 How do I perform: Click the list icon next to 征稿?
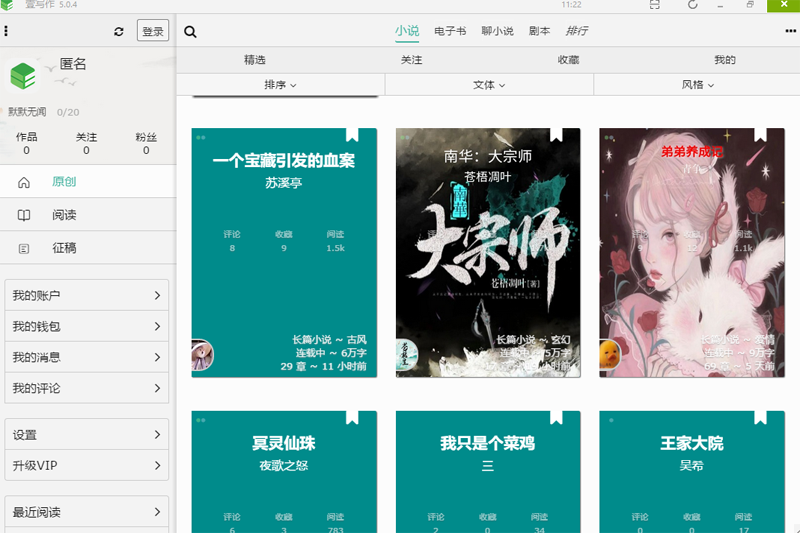[x=24, y=248]
